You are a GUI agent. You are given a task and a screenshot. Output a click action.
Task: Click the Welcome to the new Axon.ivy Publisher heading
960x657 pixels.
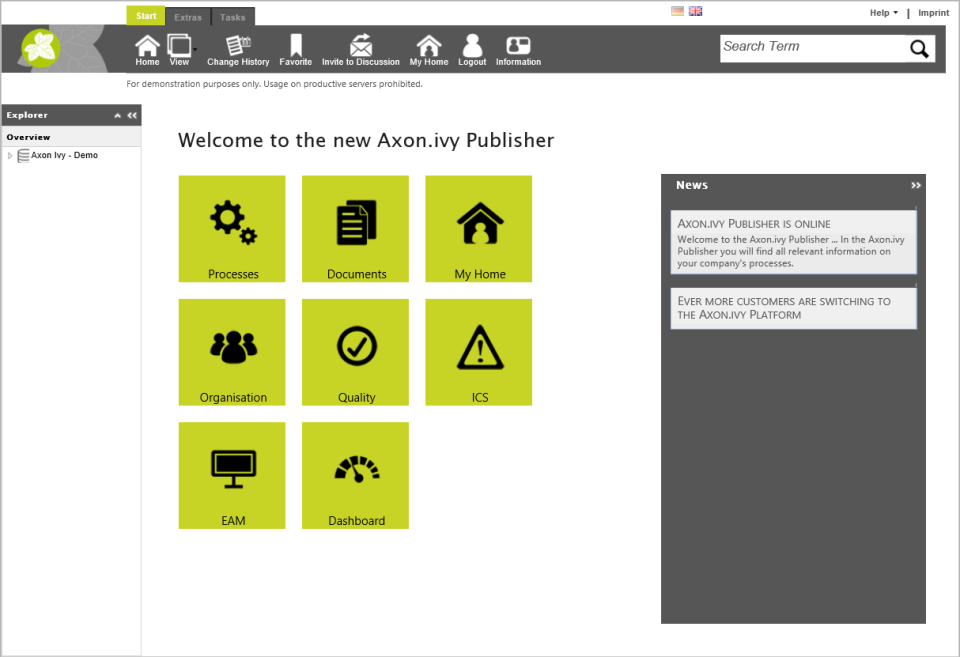366,140
